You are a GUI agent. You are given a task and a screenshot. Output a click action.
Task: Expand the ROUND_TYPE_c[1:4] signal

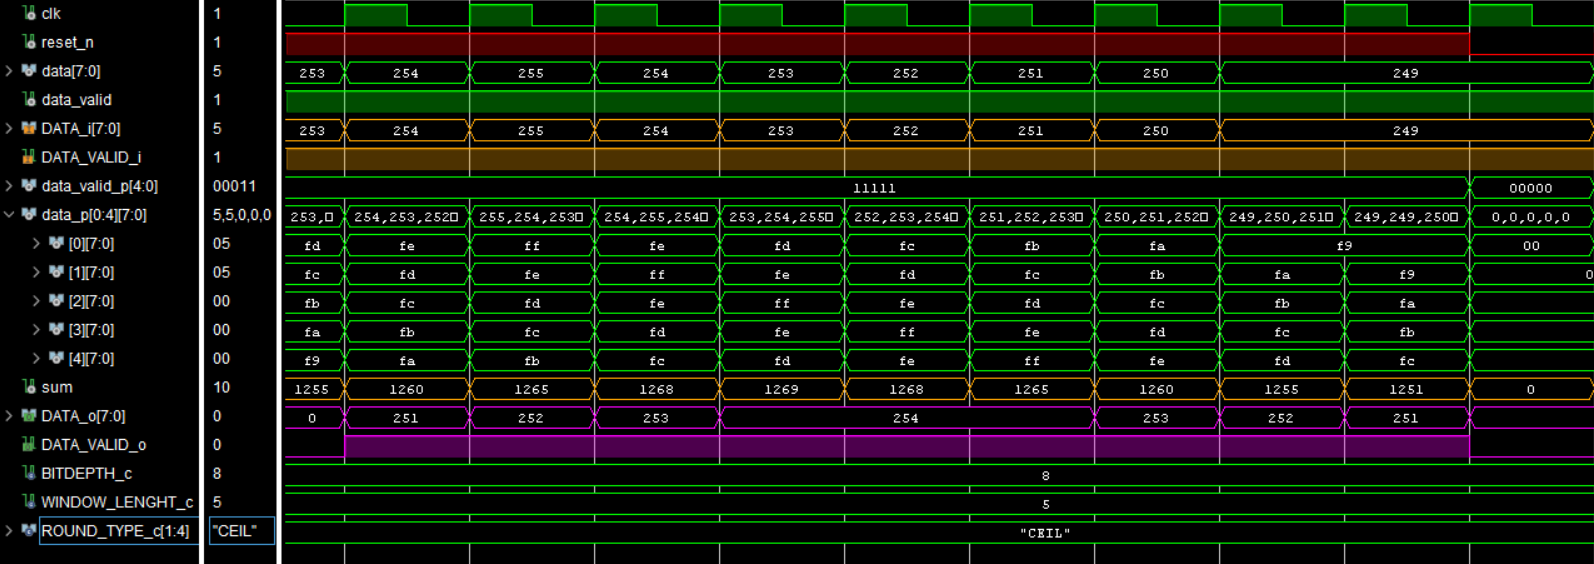pos(9,531)
